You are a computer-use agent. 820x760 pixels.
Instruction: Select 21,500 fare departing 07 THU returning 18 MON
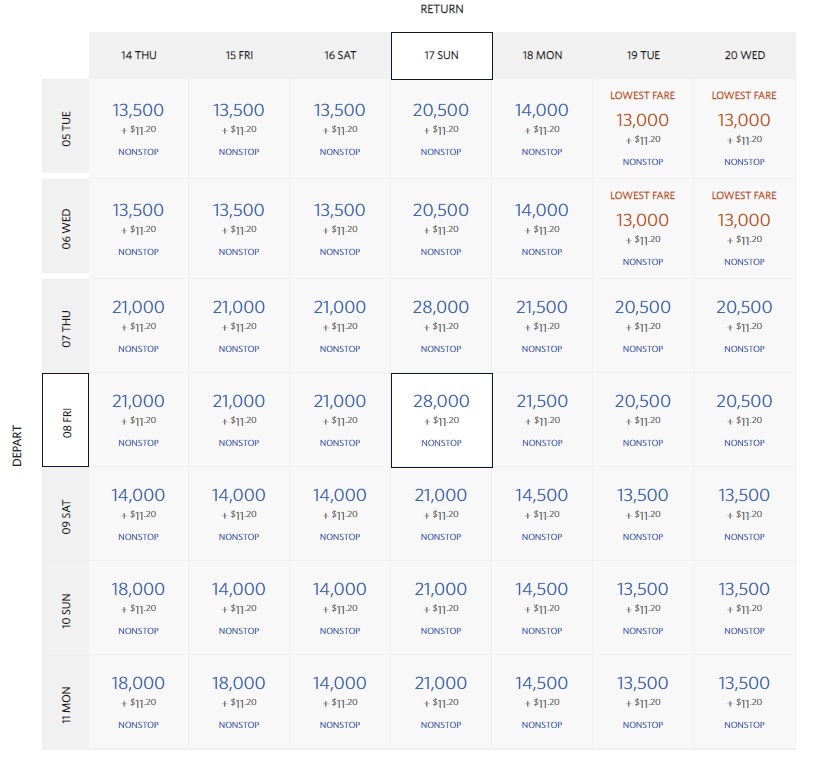point(541,325)
